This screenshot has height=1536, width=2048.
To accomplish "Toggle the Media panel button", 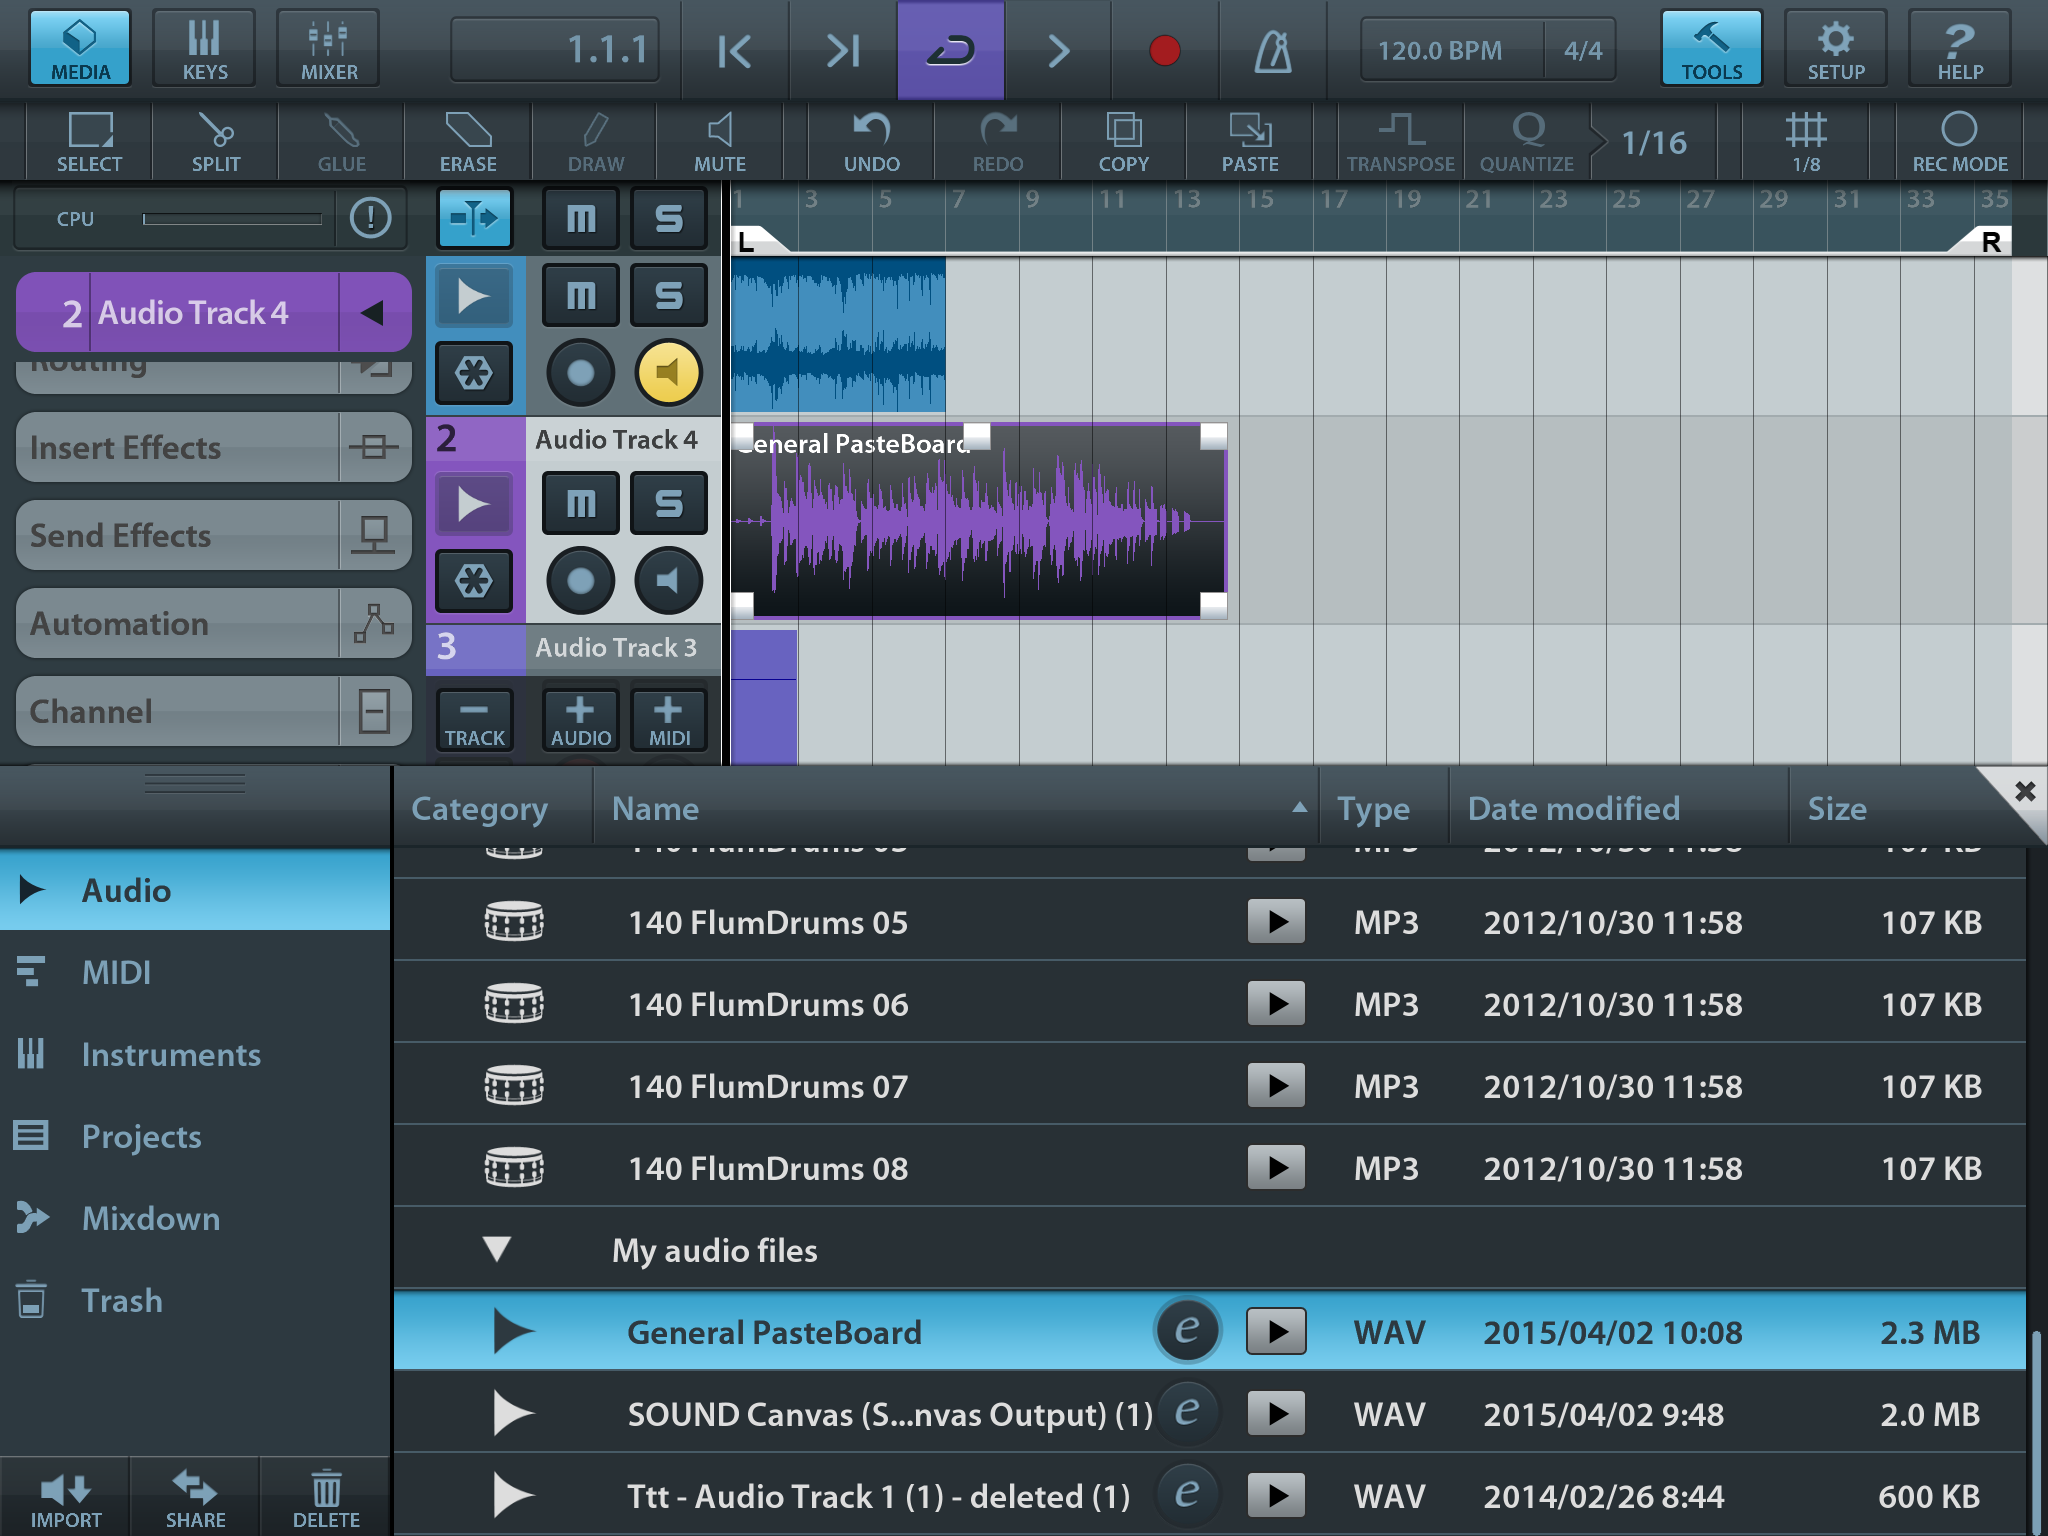I will (80, 48).
